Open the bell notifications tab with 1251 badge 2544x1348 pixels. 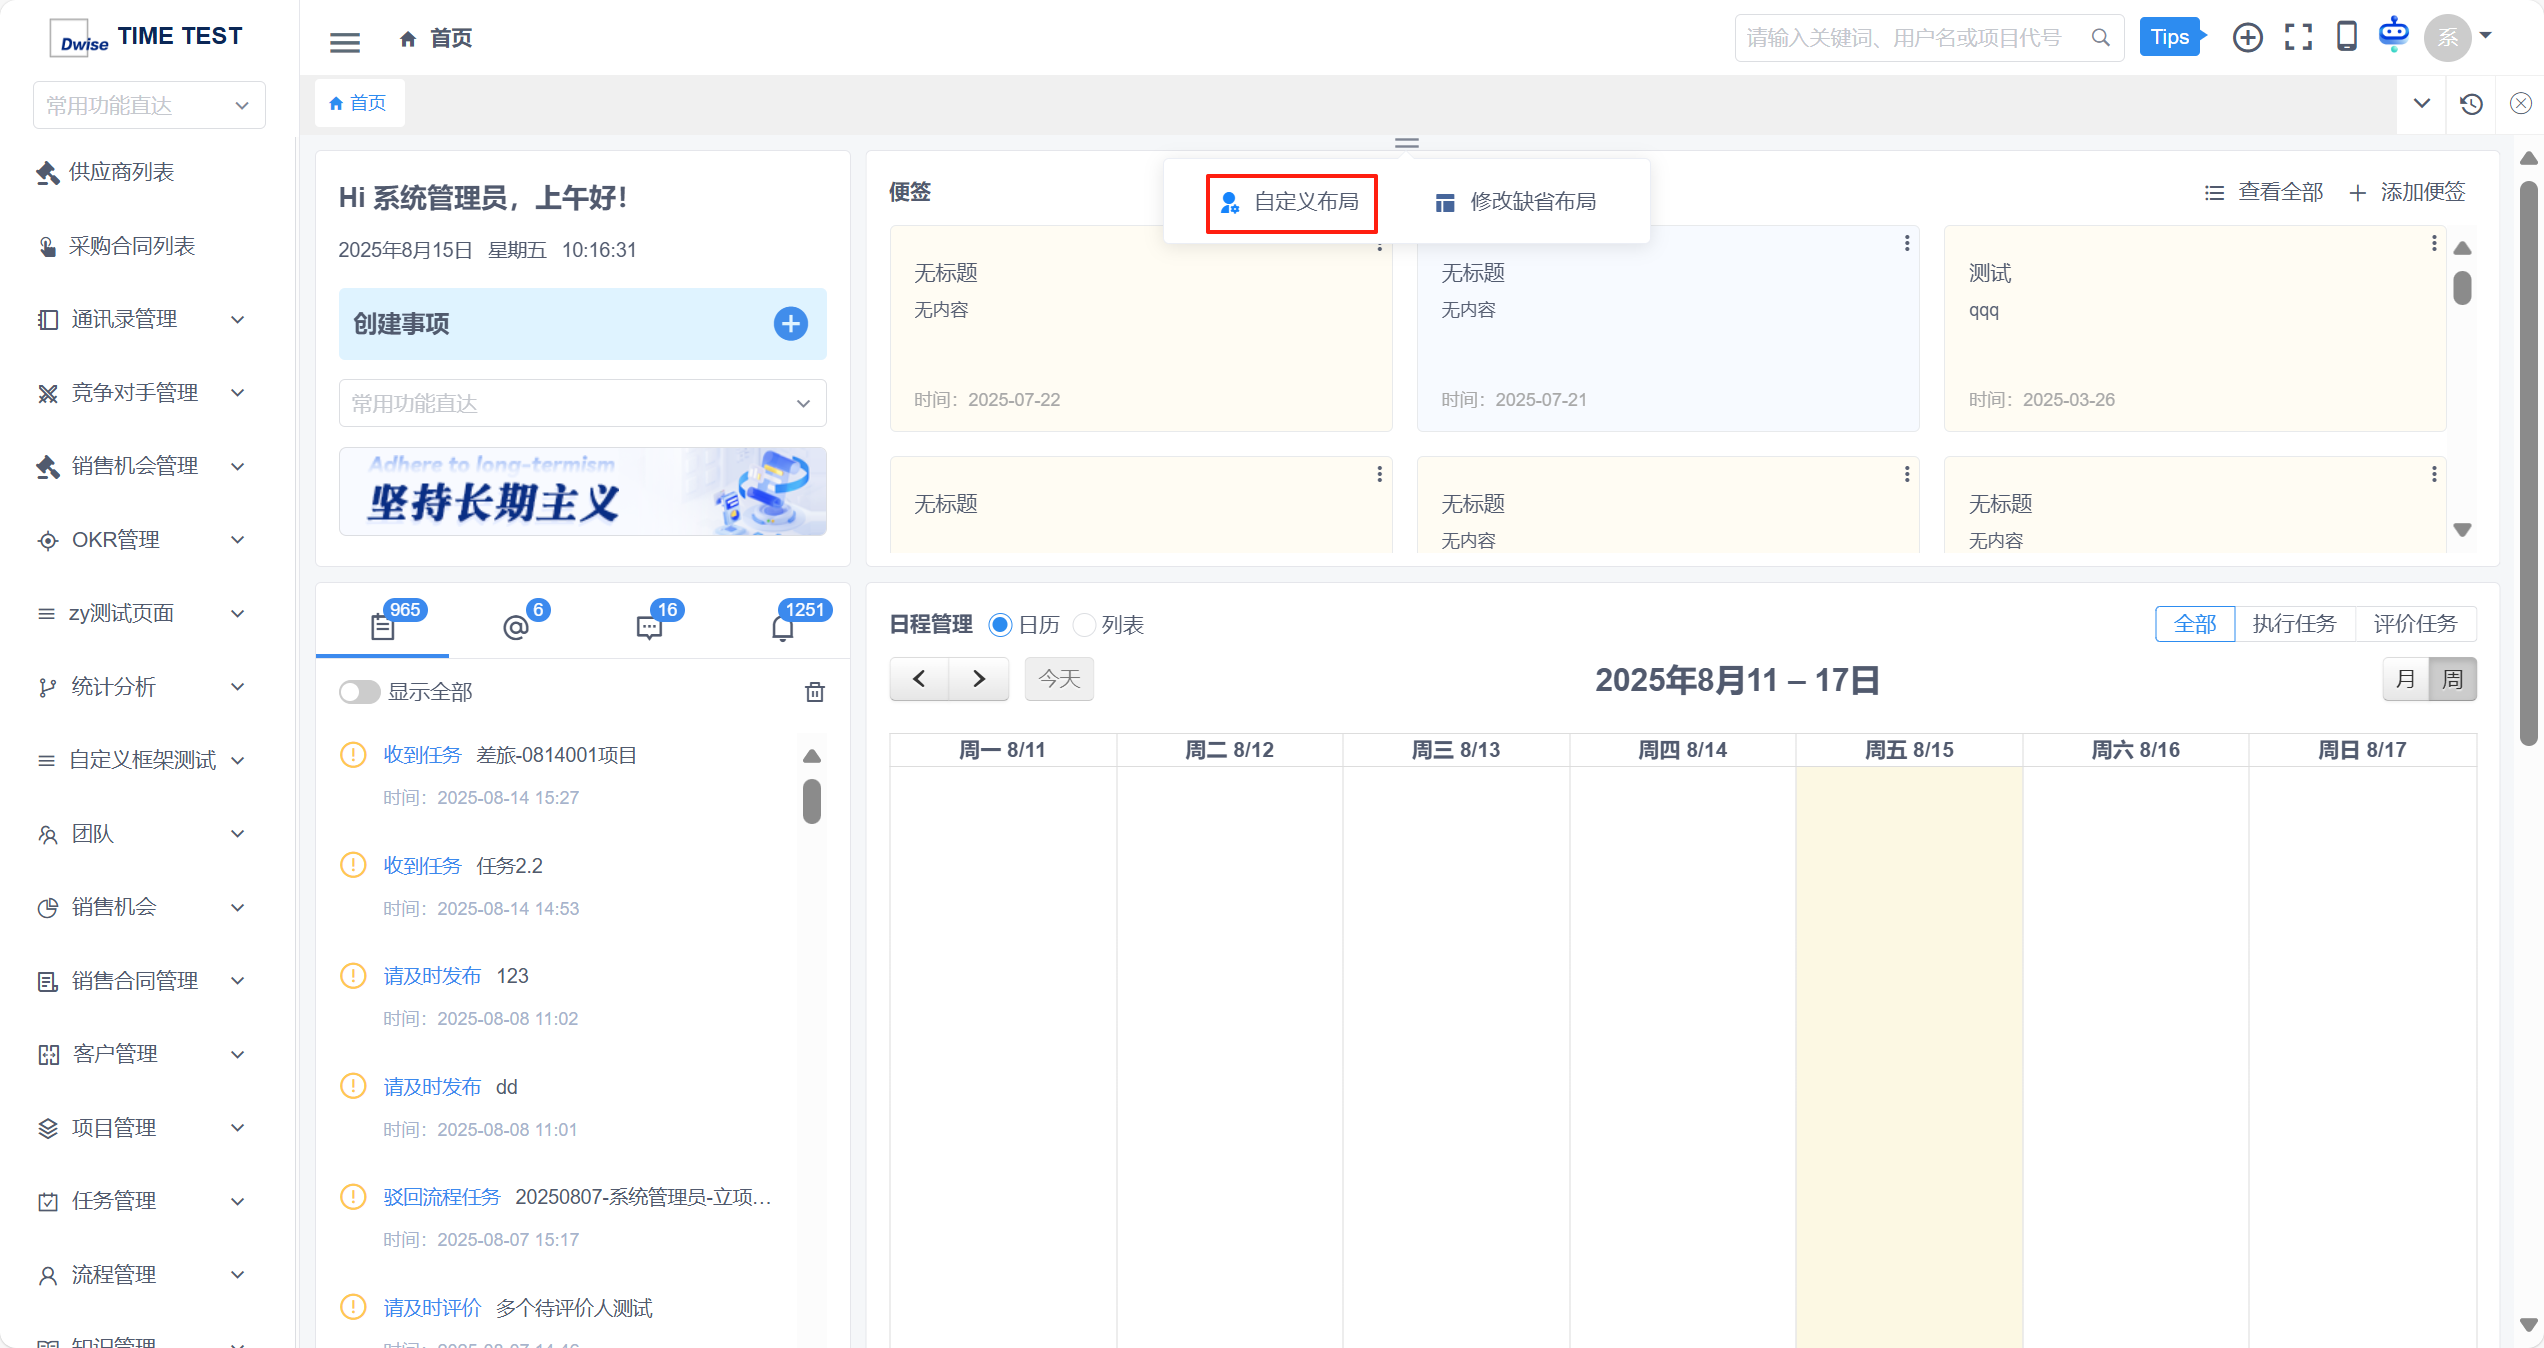[x=783, y=627]
